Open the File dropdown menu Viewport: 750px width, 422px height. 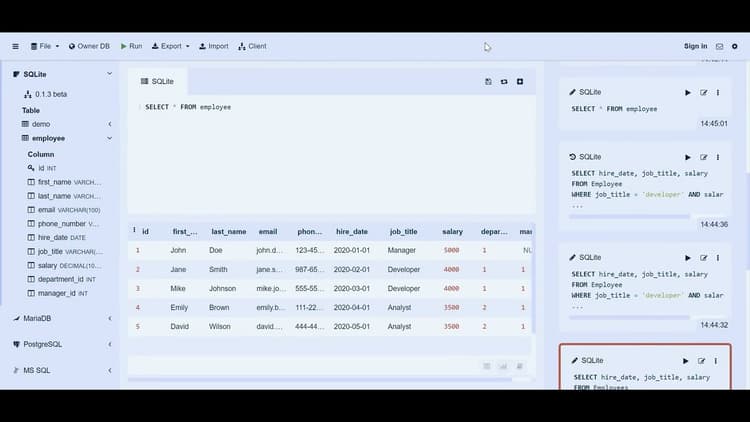coord(45,46)
